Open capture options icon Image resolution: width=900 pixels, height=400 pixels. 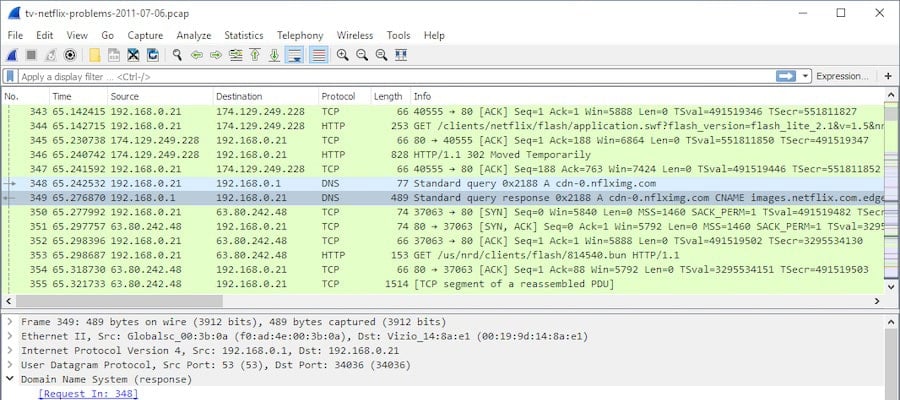[x=70, y=55]
